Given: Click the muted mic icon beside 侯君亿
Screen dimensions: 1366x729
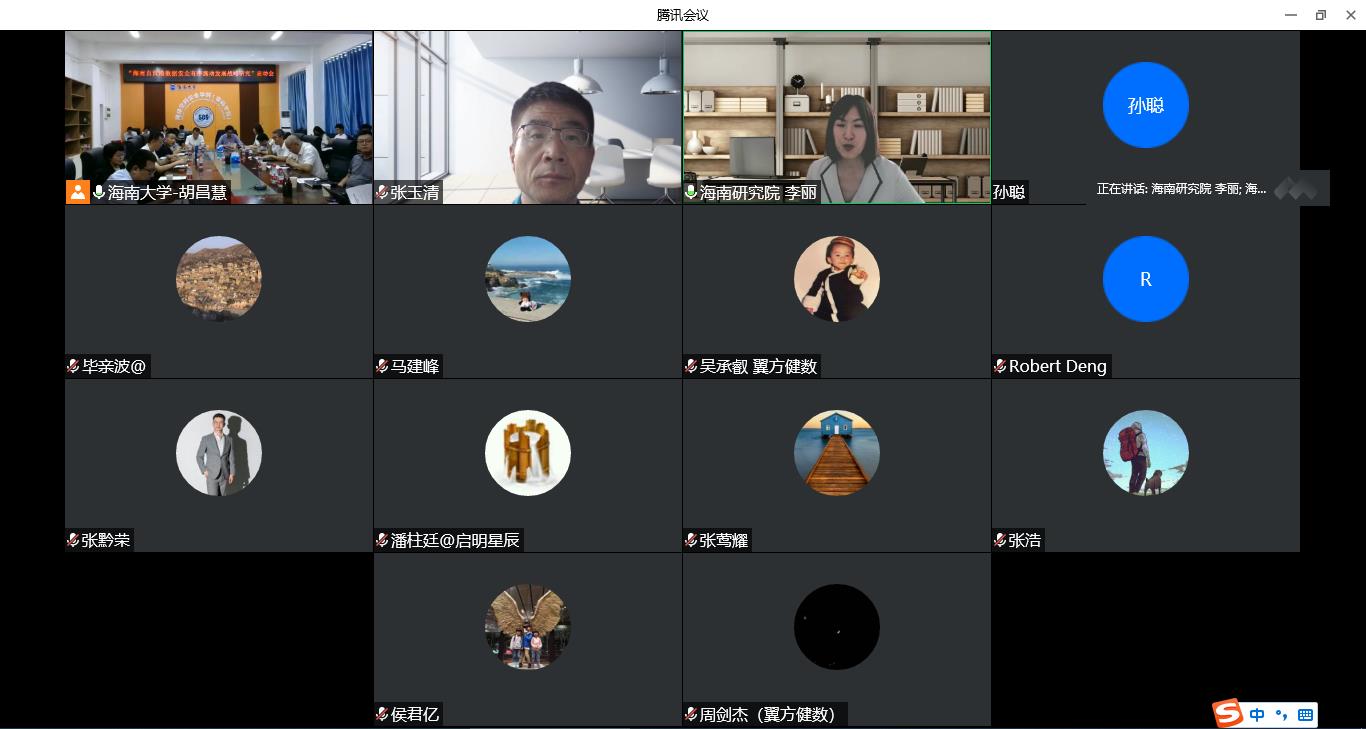Looking at the screenshot, I should [382, 714].
